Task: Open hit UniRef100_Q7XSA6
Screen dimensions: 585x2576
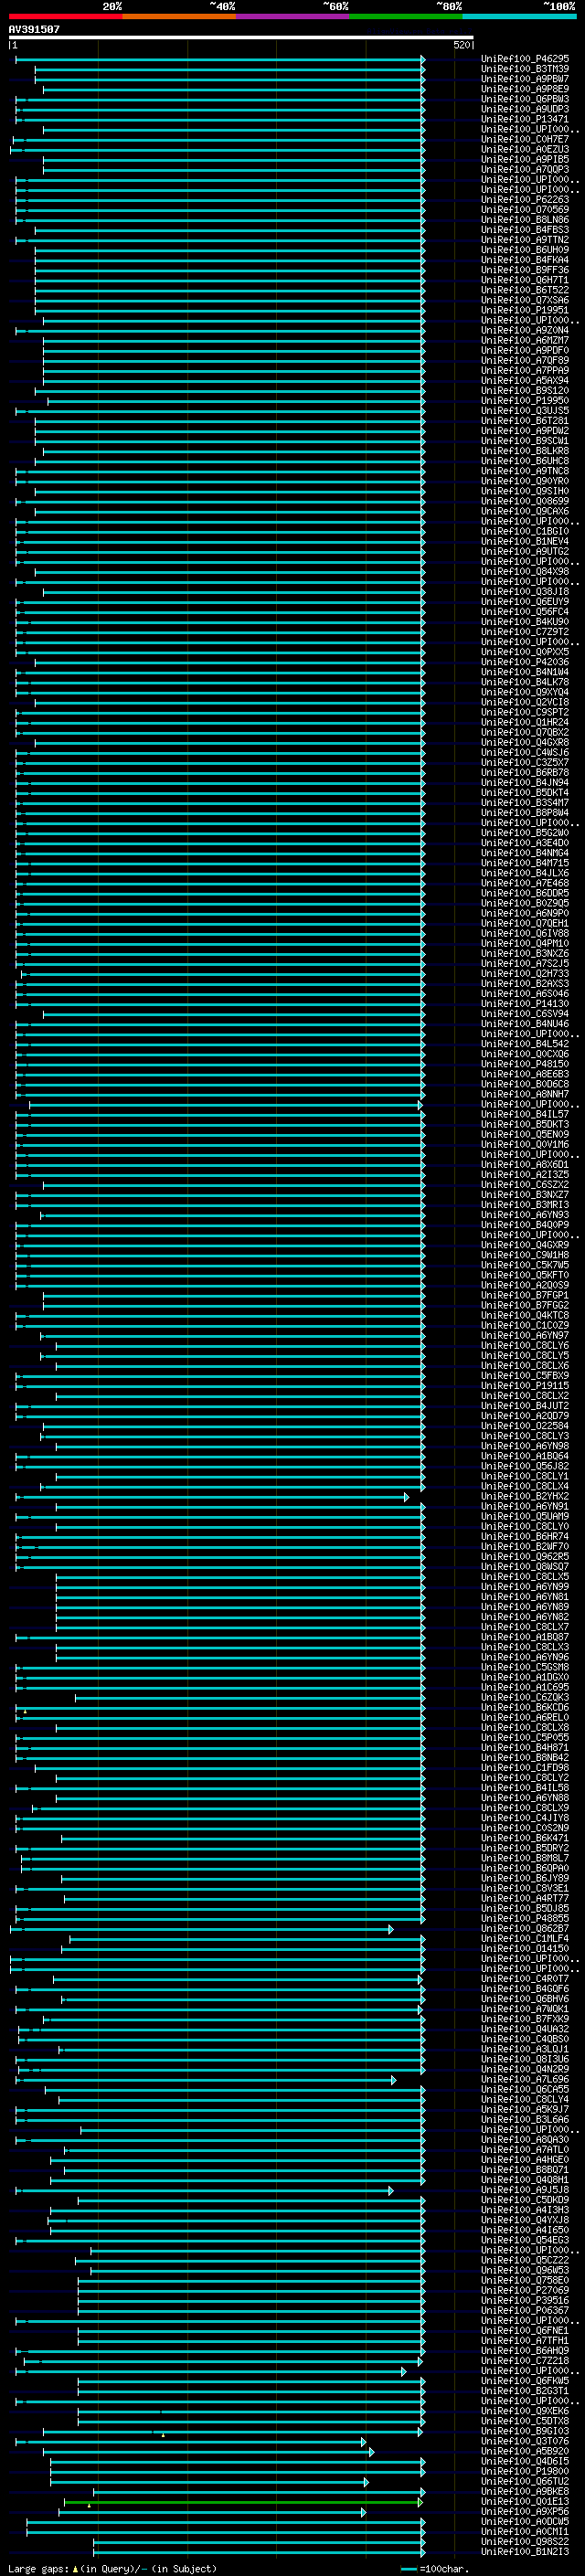Action: click(x=525, y=300)
